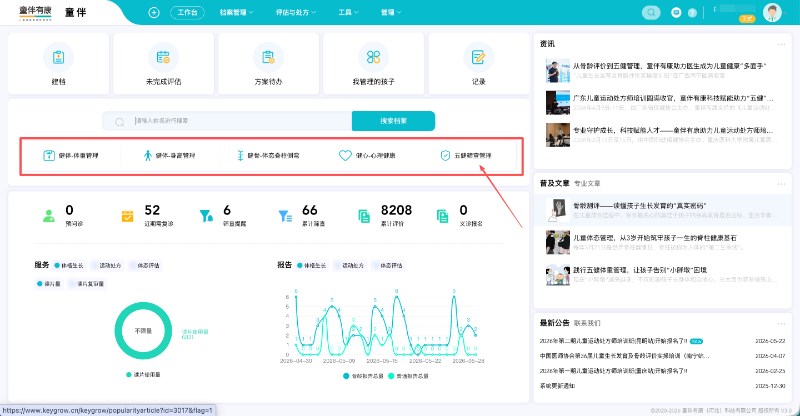Open the hand X-ray thumbnail article
This screenshot has width=800, height=416.
558,210
